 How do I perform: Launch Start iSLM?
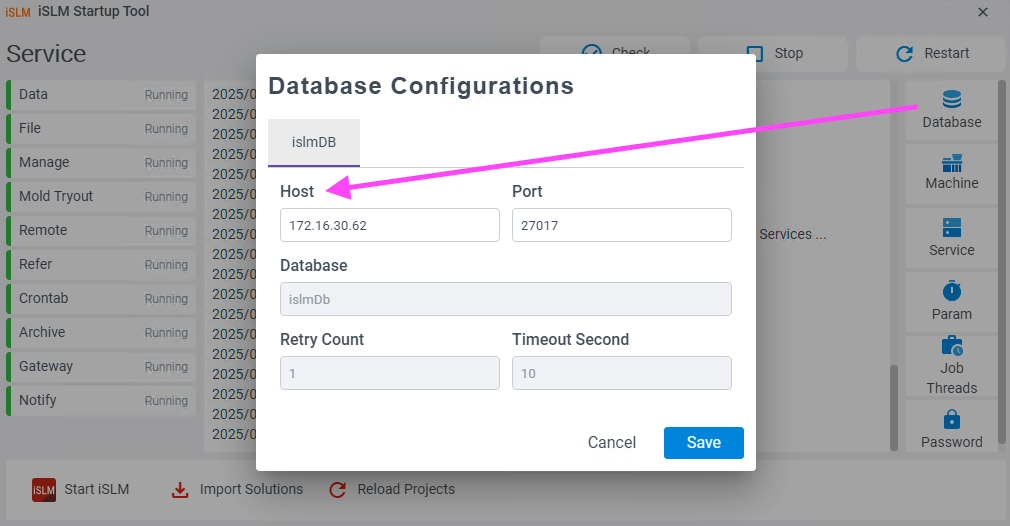coord(81,489)
